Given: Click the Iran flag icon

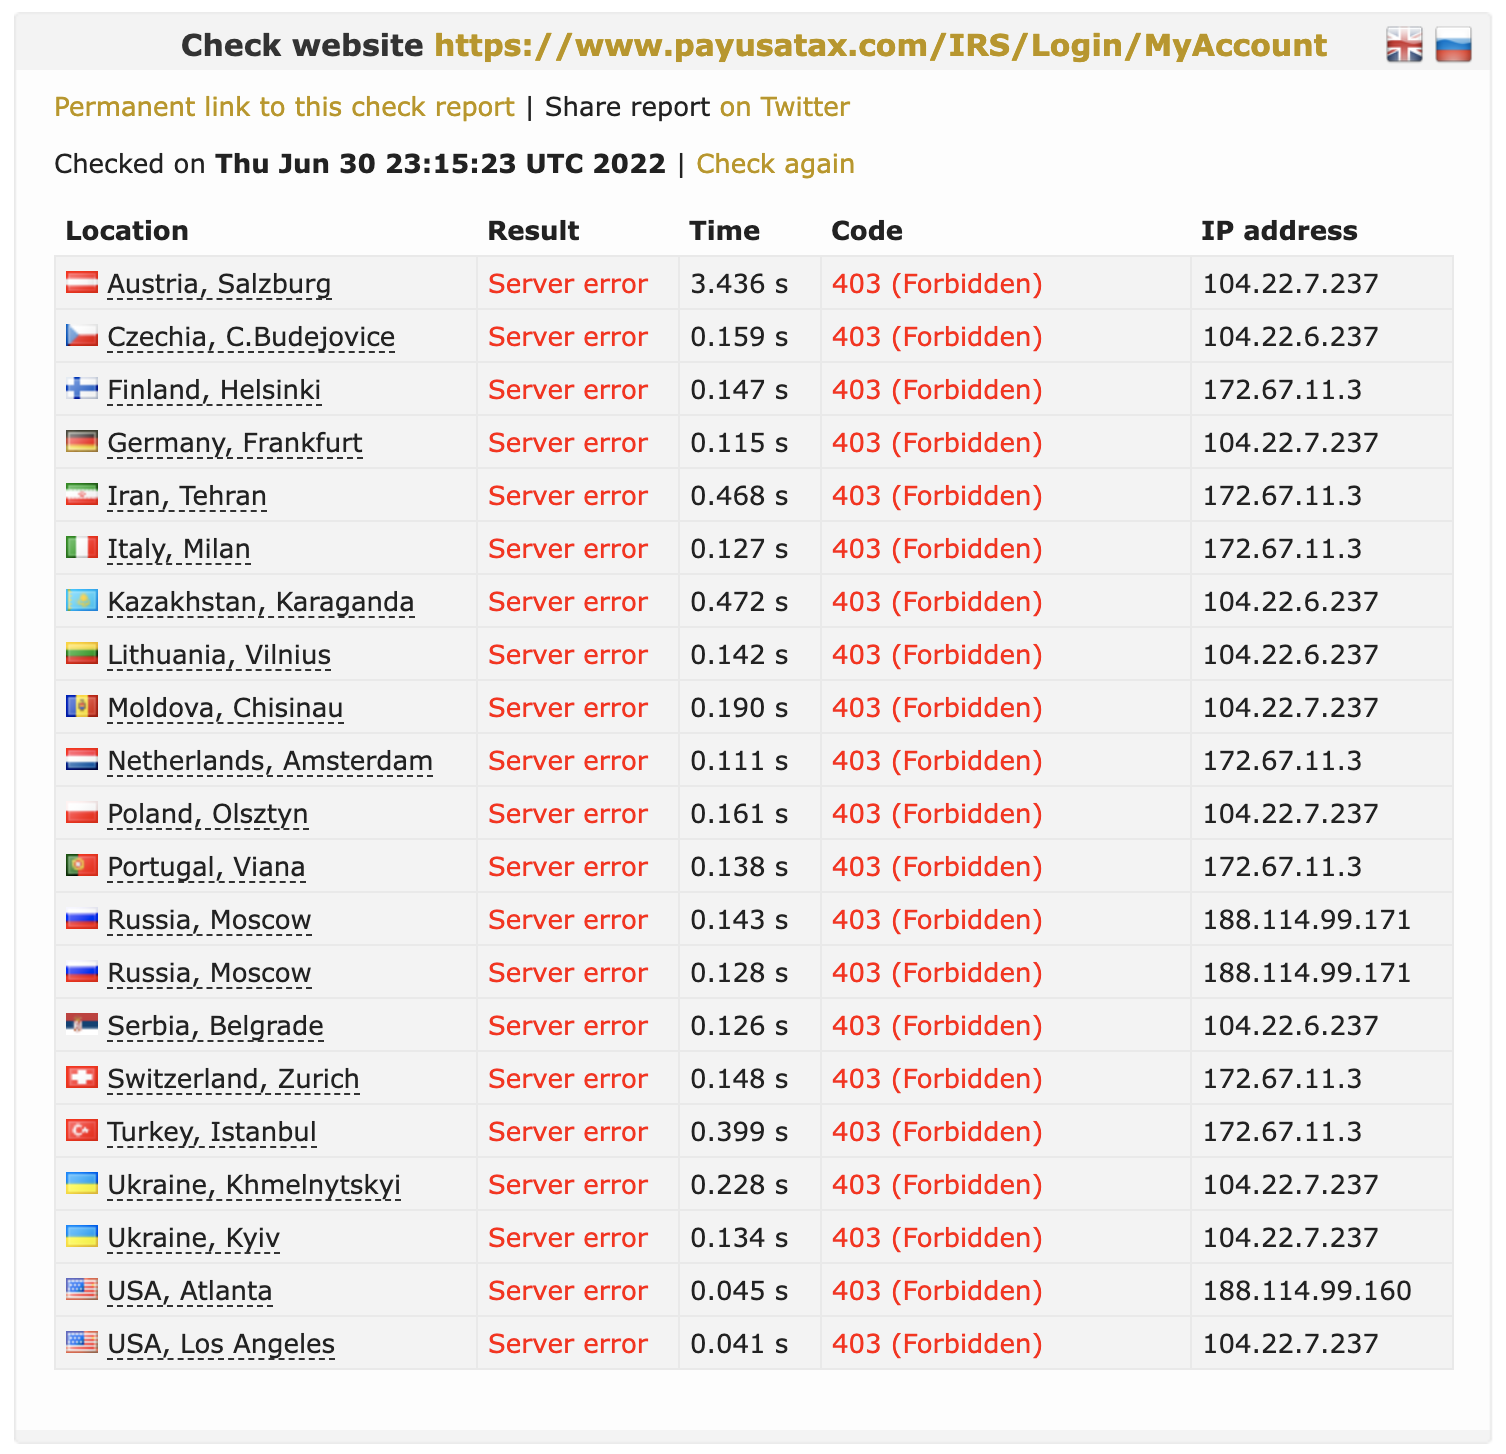Looking at the screenshot, I should pyautogui.click(x=82, y=495).
